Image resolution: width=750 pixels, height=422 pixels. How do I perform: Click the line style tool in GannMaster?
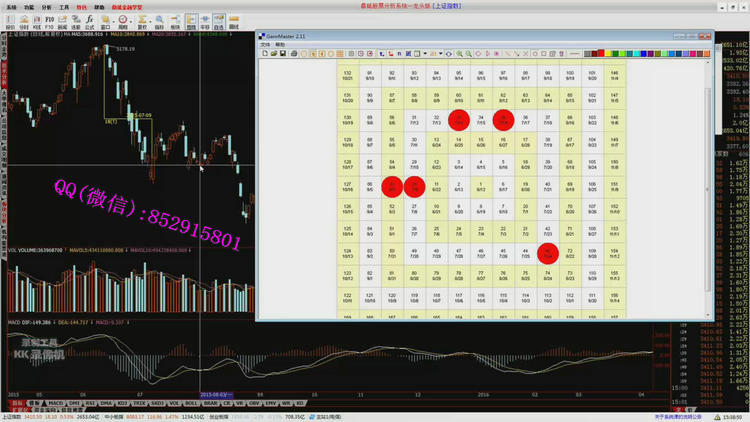tap(574, 54)
